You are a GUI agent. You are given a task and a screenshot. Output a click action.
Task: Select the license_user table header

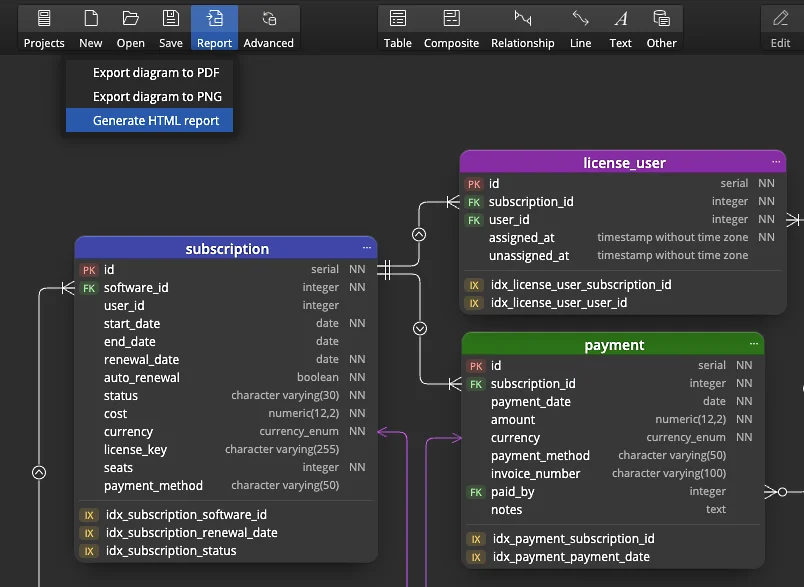pyautogui.click(x=623, y=163)
